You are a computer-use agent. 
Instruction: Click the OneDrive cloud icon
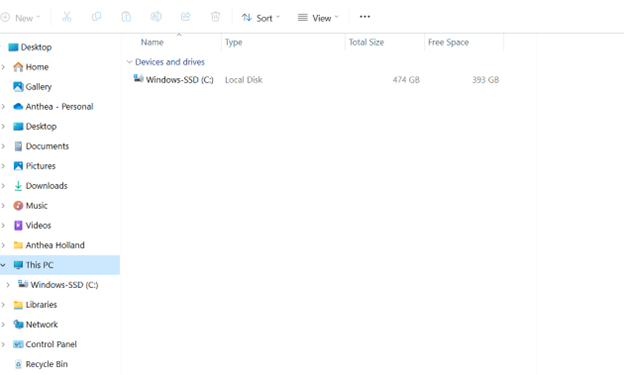tap(18, 106)
